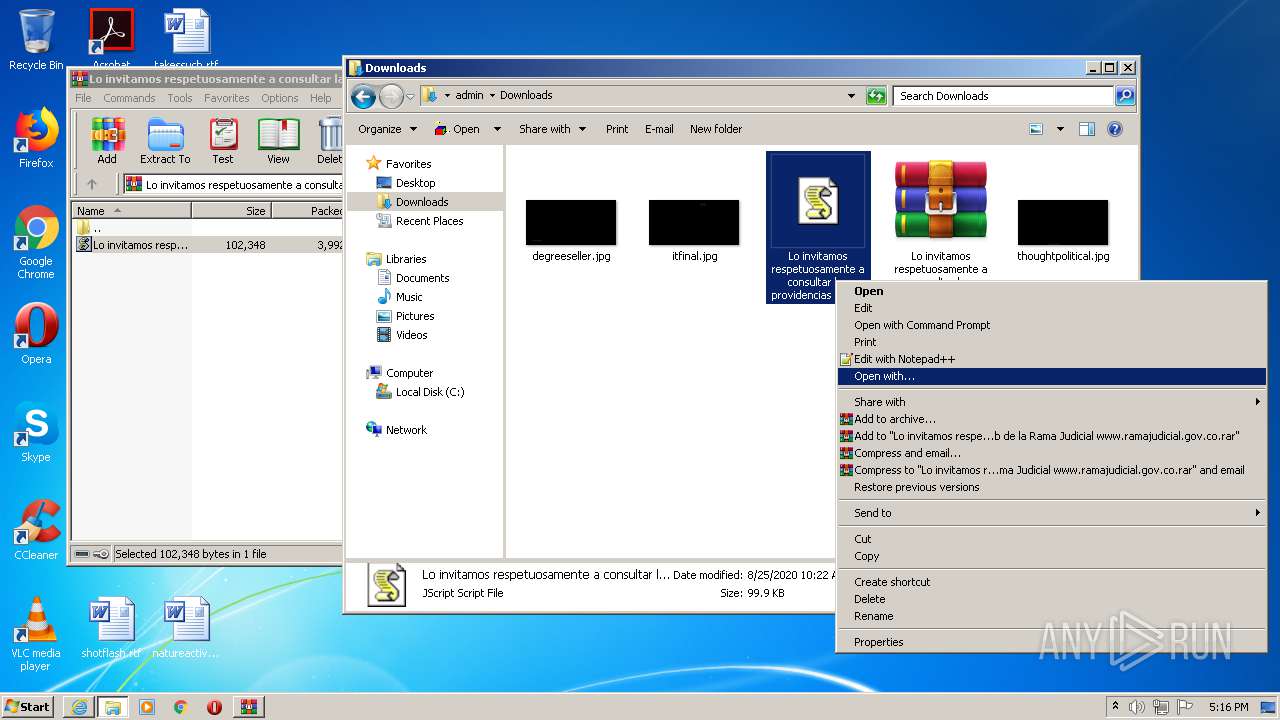Click search magnifier in Downloads window
This screenshot has width=1280, height=720.
coord(1125,96)
